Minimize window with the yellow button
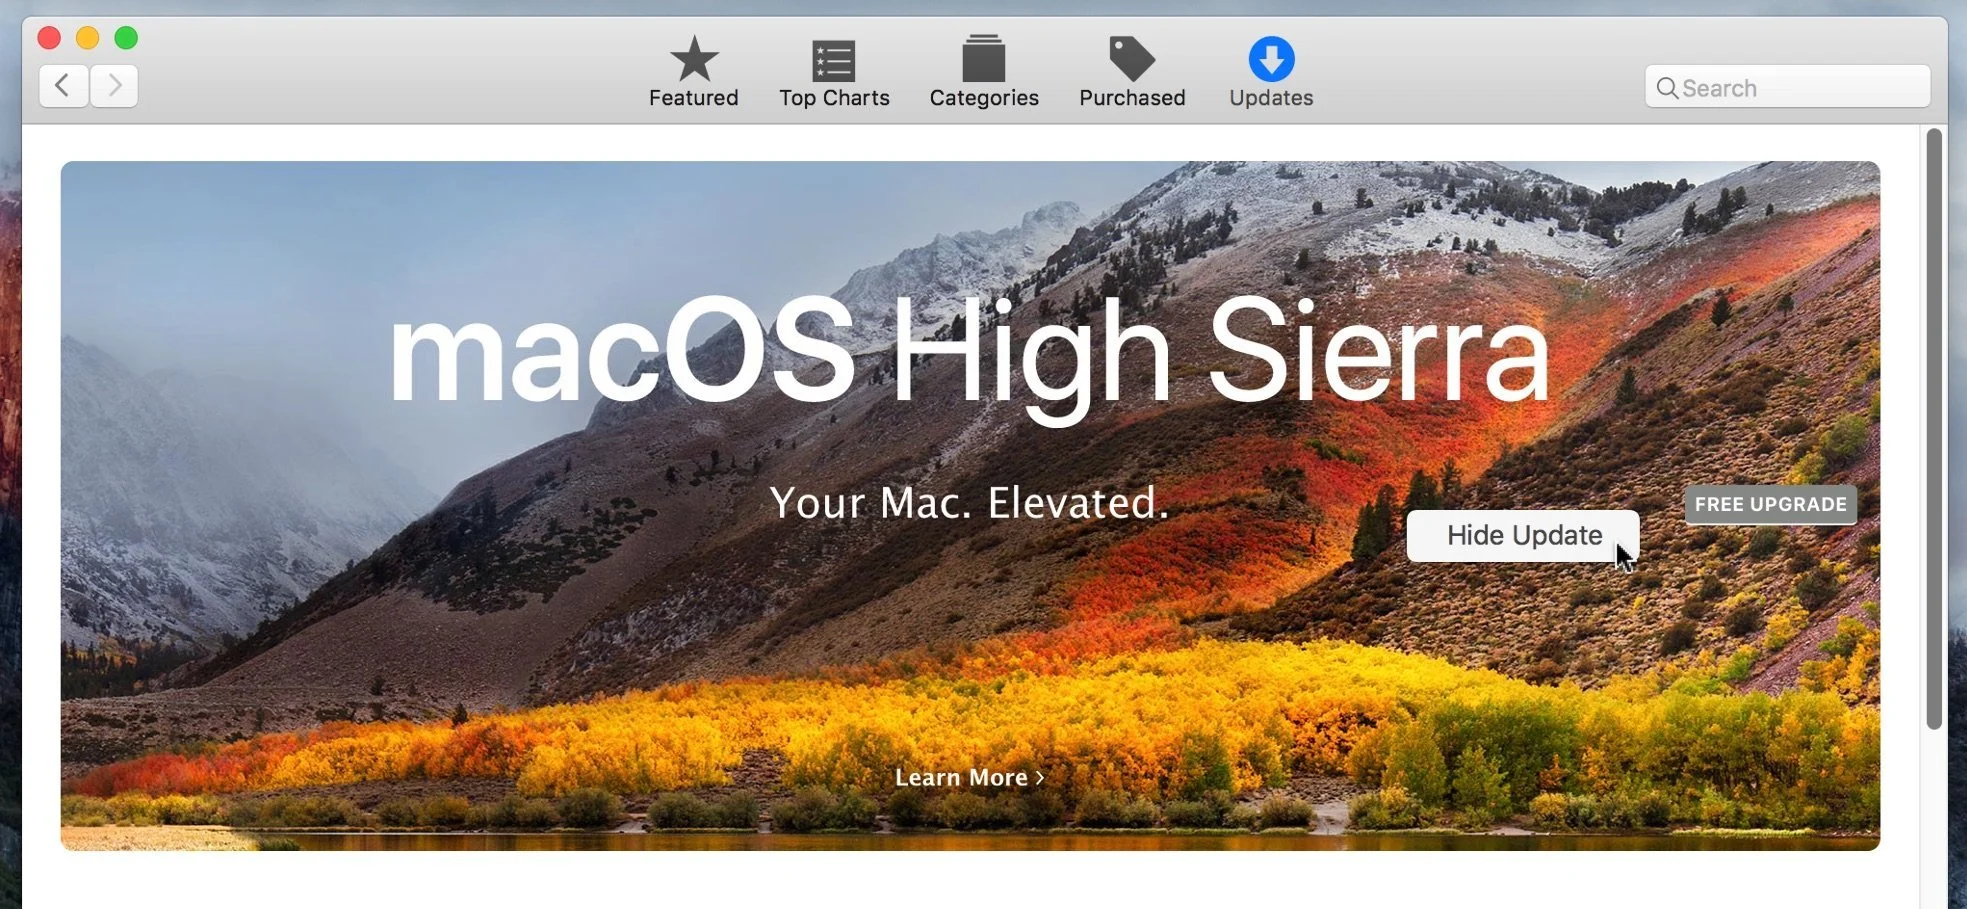The width and height of the screenshot is (1967, 909). pos(88,38)
